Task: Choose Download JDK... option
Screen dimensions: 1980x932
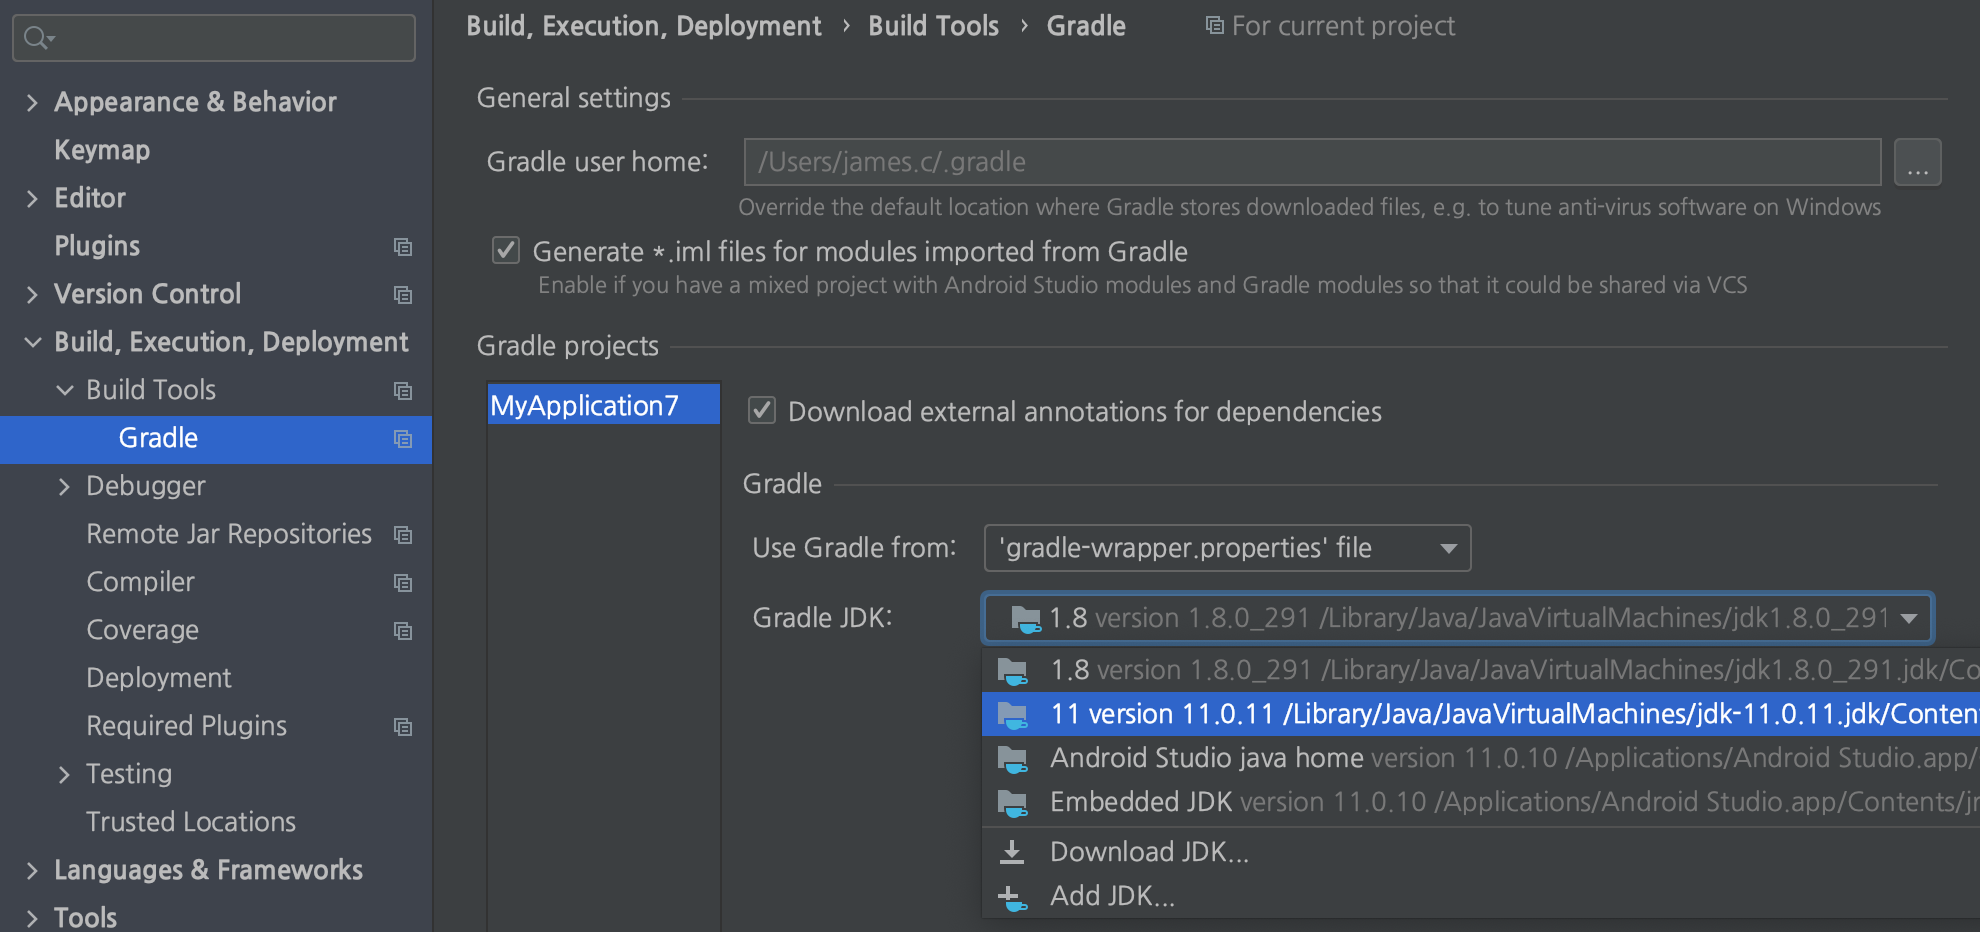Action: point(1480,852)
